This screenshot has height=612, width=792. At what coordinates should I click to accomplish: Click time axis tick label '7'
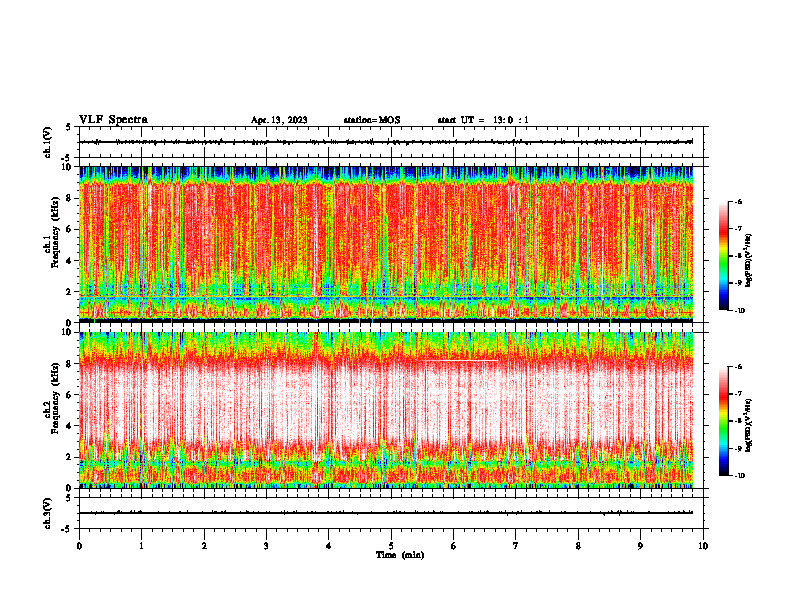tap(516, 546)
